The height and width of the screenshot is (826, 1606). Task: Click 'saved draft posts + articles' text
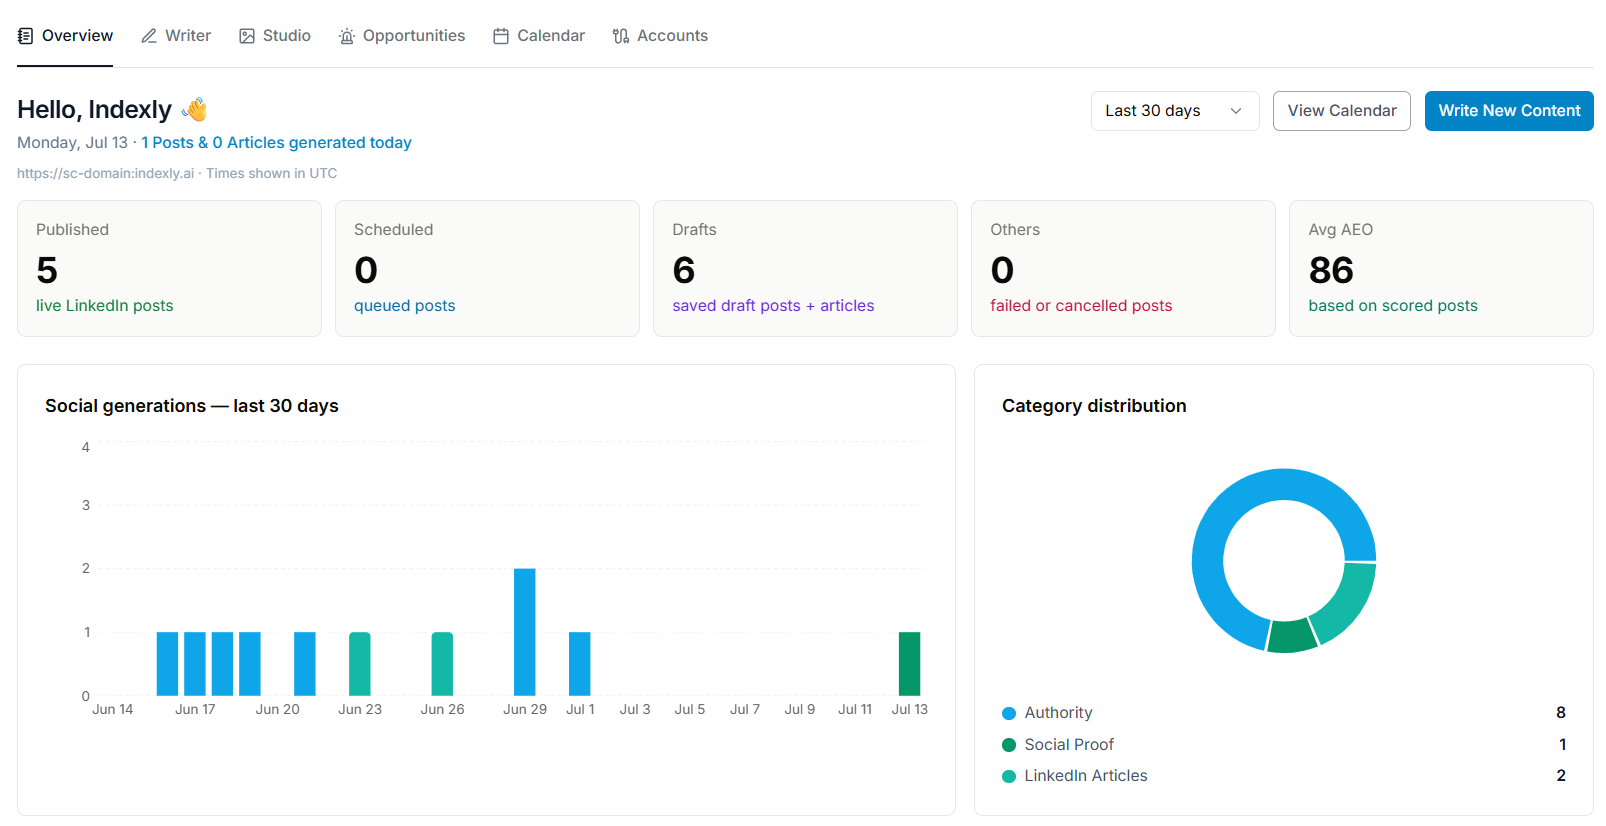click(x=773, y=306)
